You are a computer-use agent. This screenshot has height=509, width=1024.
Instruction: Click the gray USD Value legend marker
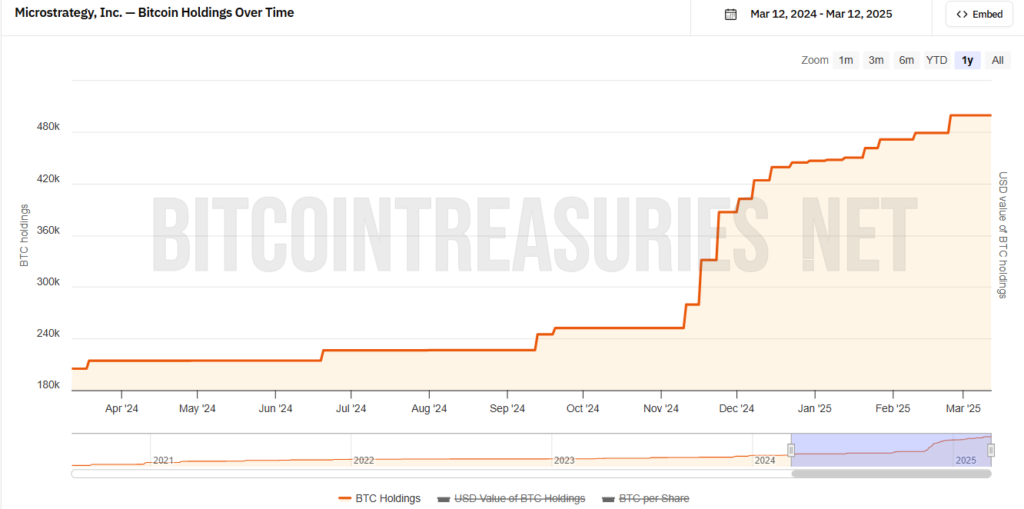(x=445, y=498)
